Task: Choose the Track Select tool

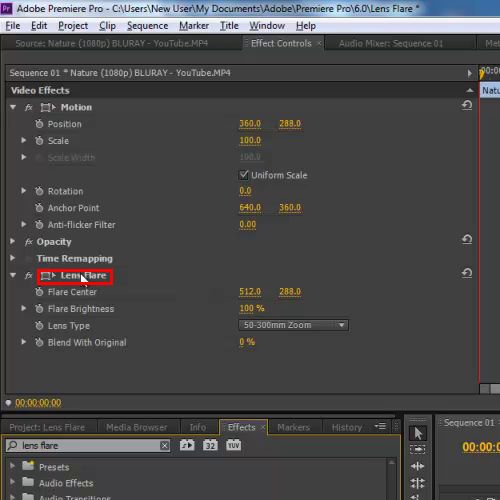Action: (418, 449)
